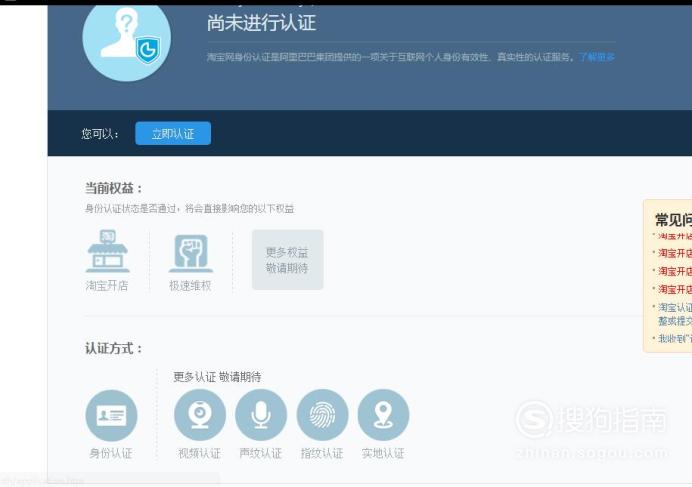Click the unverified user avatar icon
Screen dimensions: 692x487
pyautogui.click(x=127, y=41)
